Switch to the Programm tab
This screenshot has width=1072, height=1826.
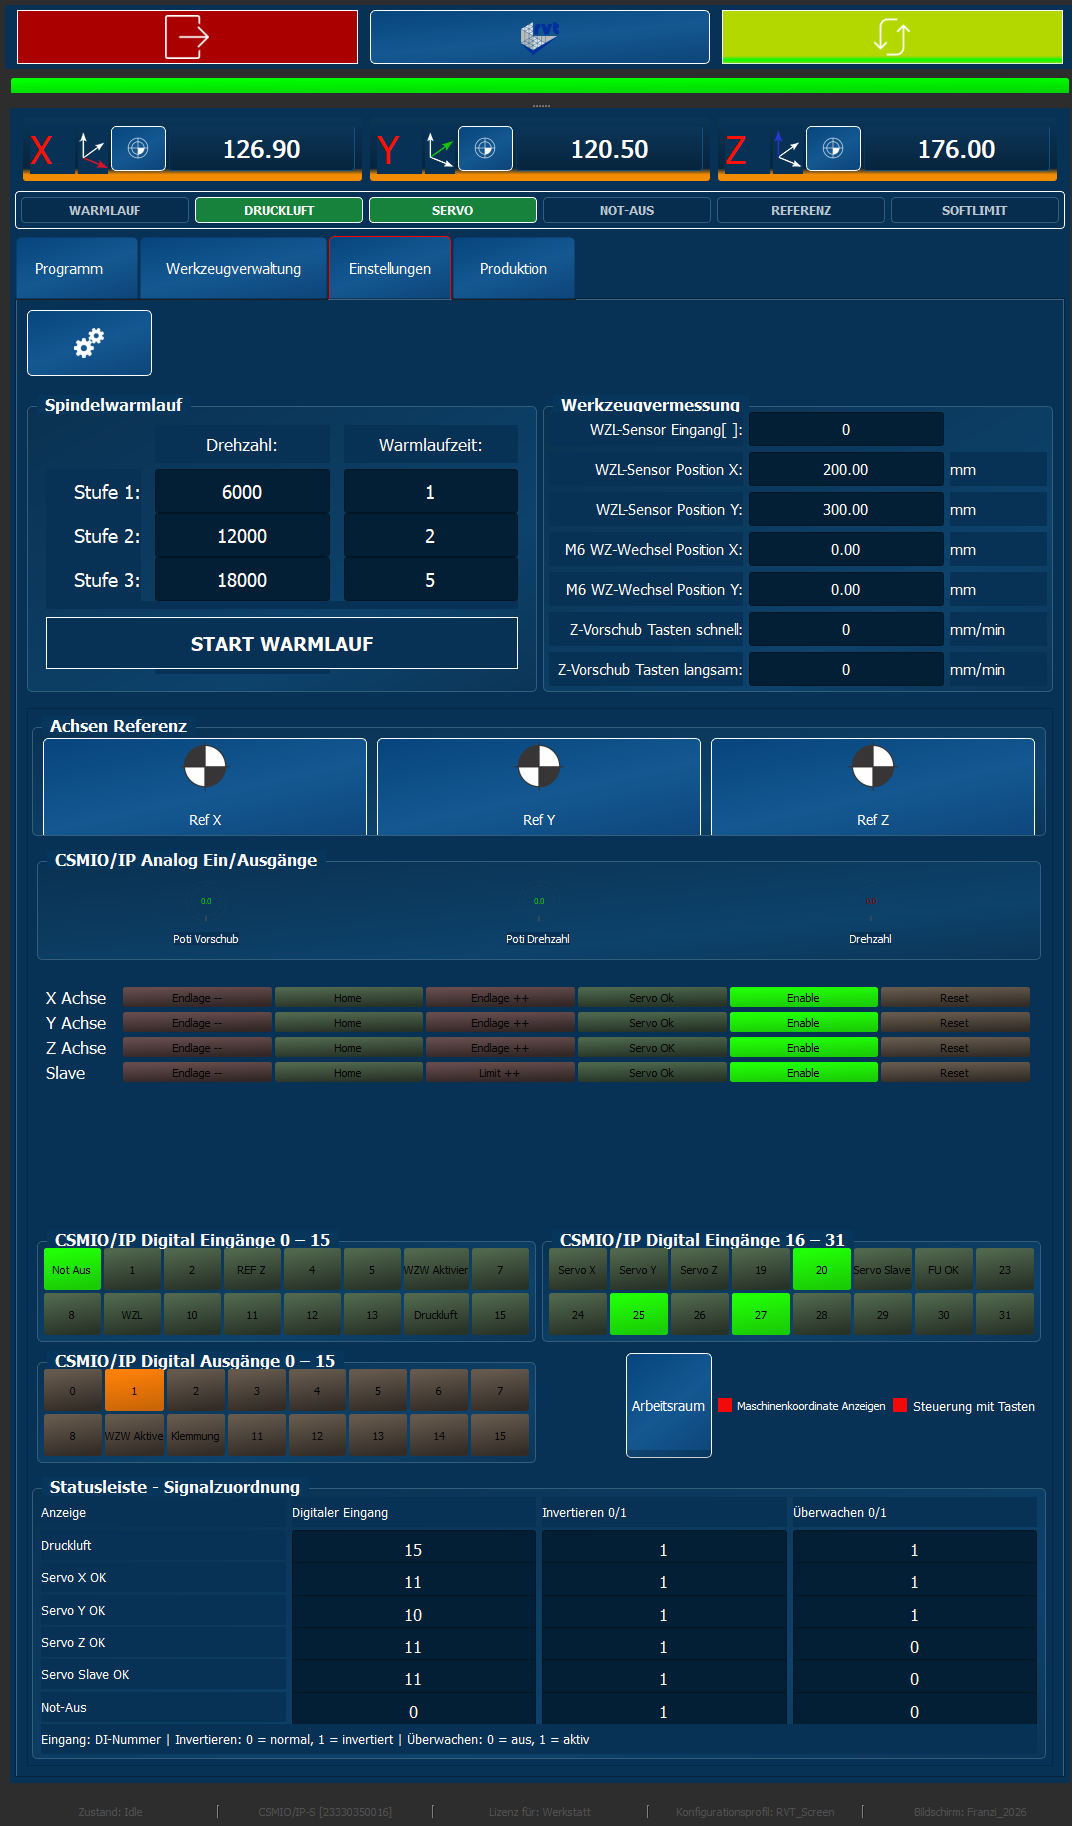pos(77,269)
